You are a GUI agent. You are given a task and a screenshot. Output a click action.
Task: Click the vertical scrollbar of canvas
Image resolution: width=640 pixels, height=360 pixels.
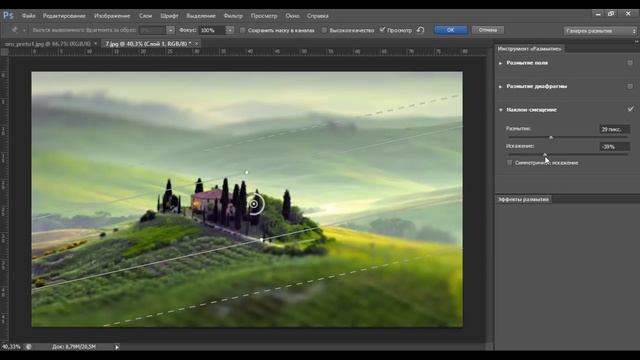(x=489, y=199)
